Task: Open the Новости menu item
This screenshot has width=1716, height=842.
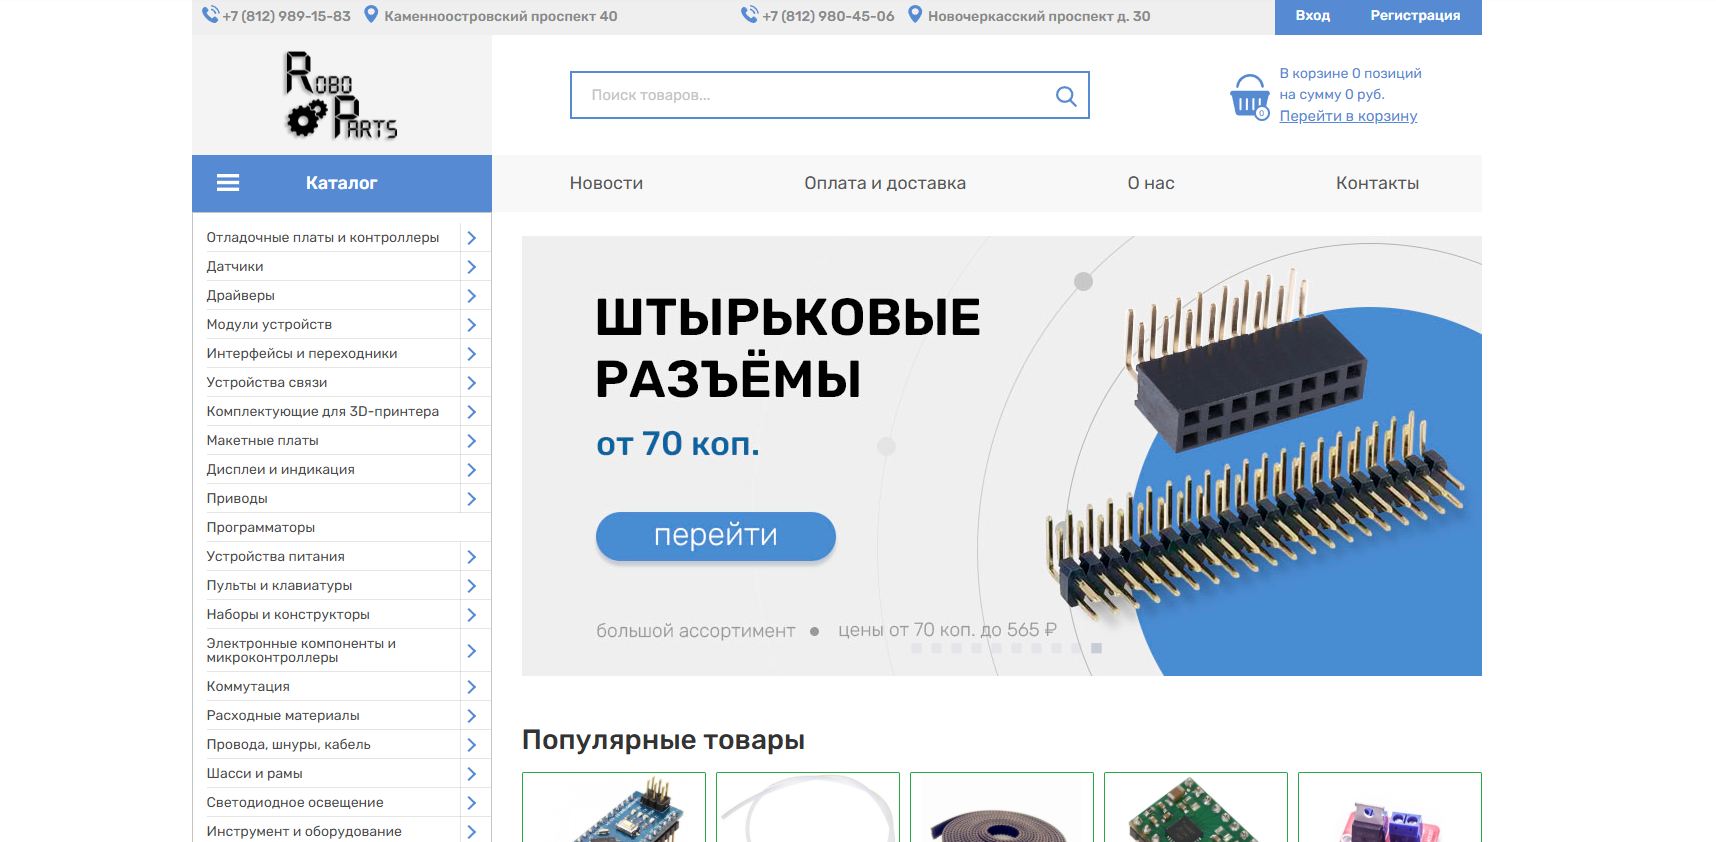Action: click(606, 183)
